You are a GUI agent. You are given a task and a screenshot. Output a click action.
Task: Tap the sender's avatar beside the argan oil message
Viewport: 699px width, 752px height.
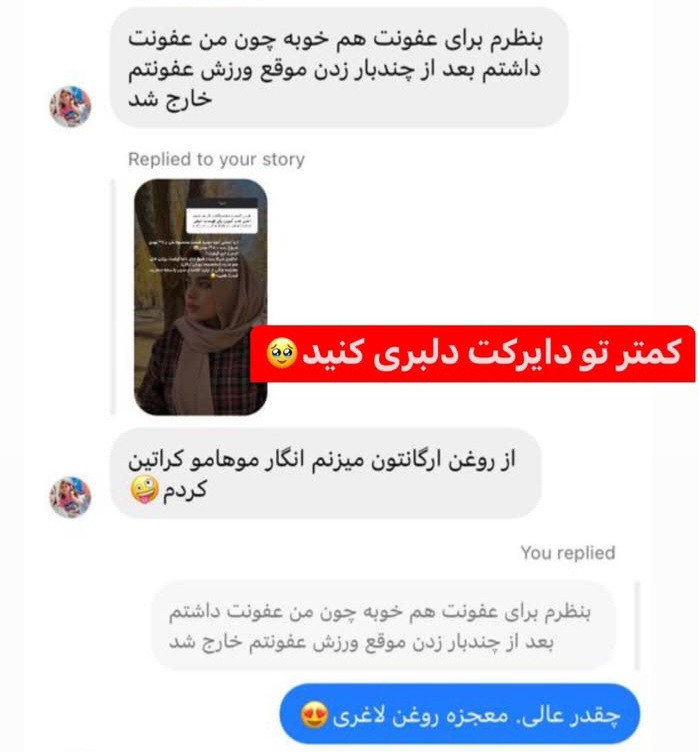[71, 497]
